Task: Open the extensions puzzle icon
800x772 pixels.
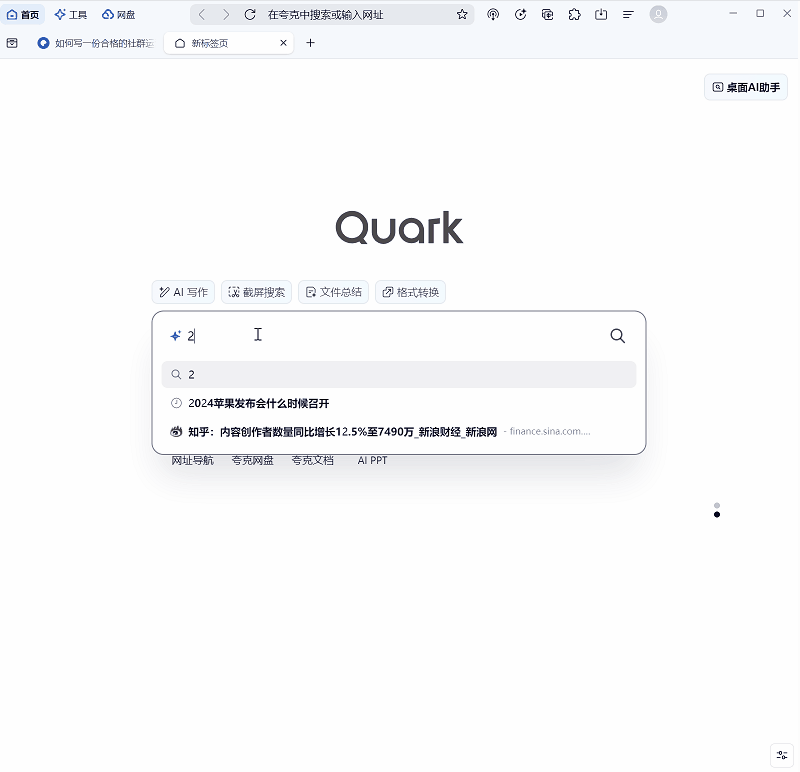Action: (574, 15)
